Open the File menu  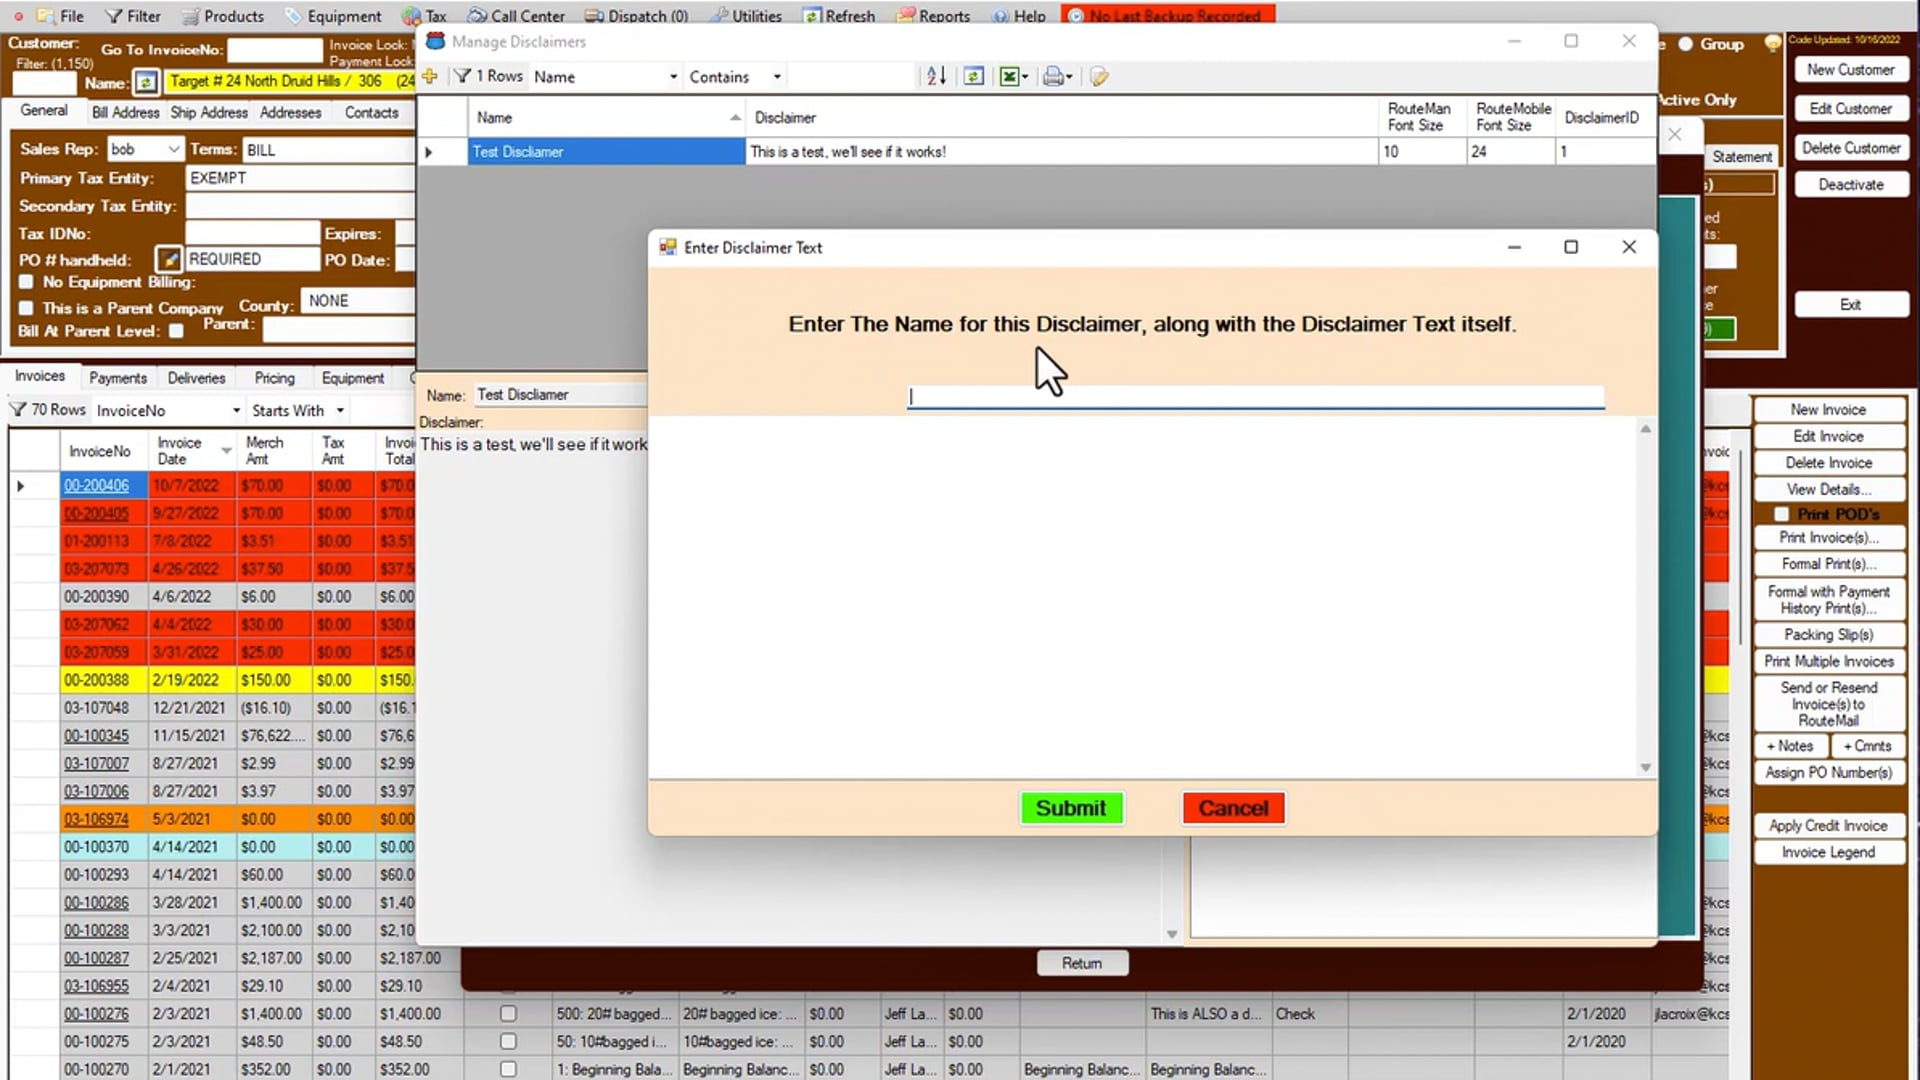(x=61, y=16)
